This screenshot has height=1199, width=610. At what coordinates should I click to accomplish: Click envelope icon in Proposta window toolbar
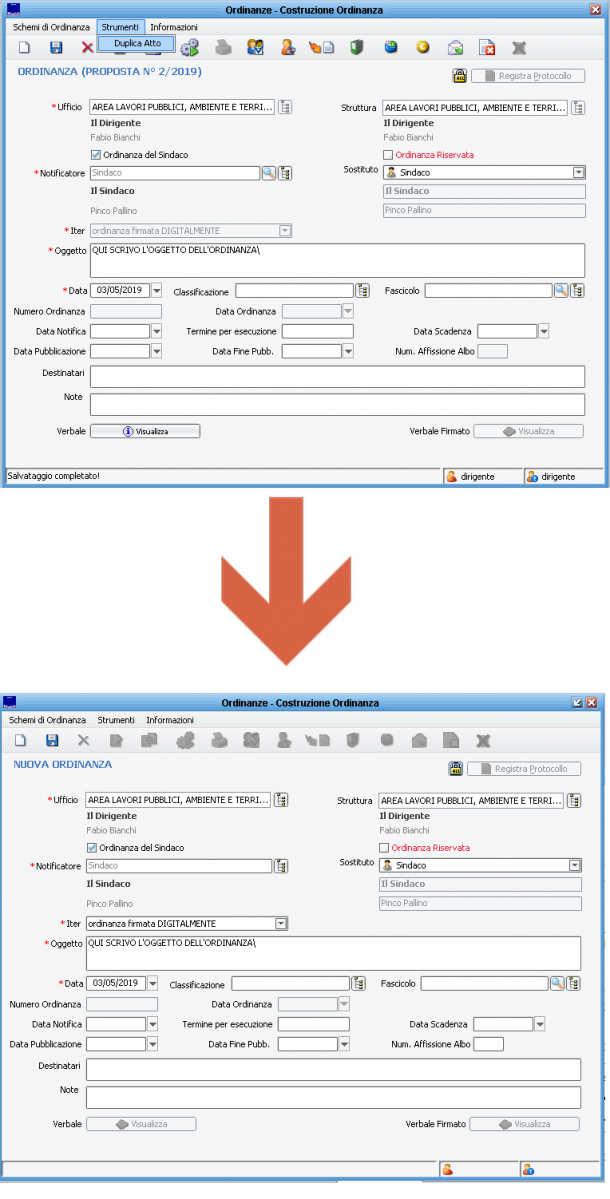coord(456,47)
